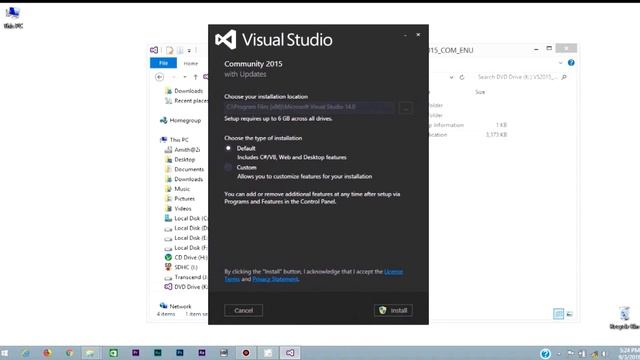Select Homegroup in the navigation pane
The width and height of the screenshot is (640, 360).
coord(180,120)
